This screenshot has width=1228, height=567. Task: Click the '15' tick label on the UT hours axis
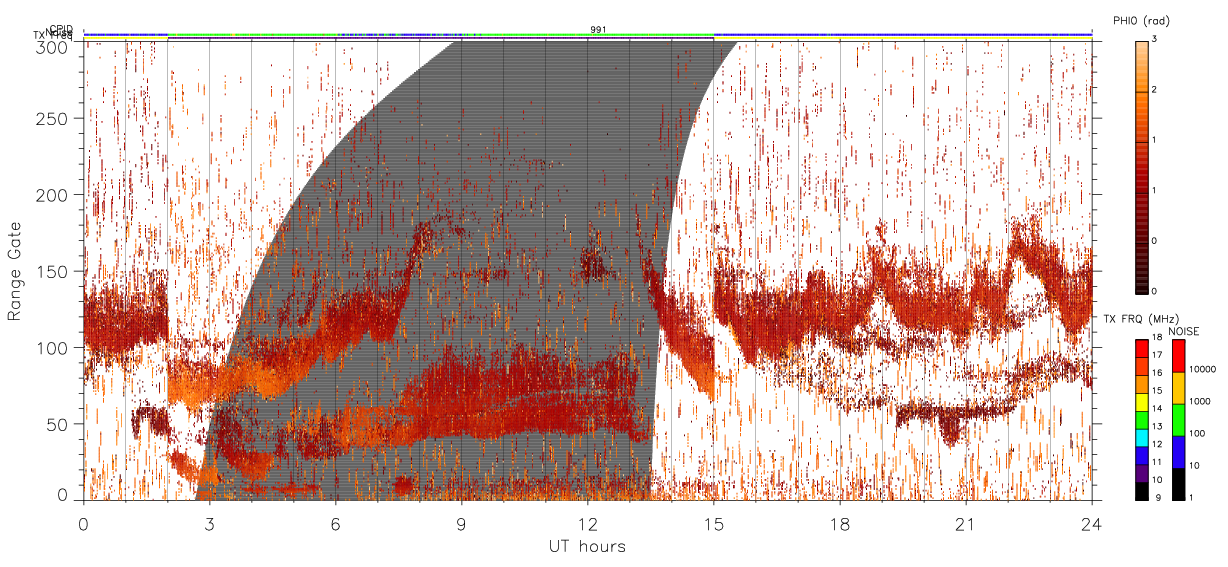pyautogui.click(x=714, y=523)
